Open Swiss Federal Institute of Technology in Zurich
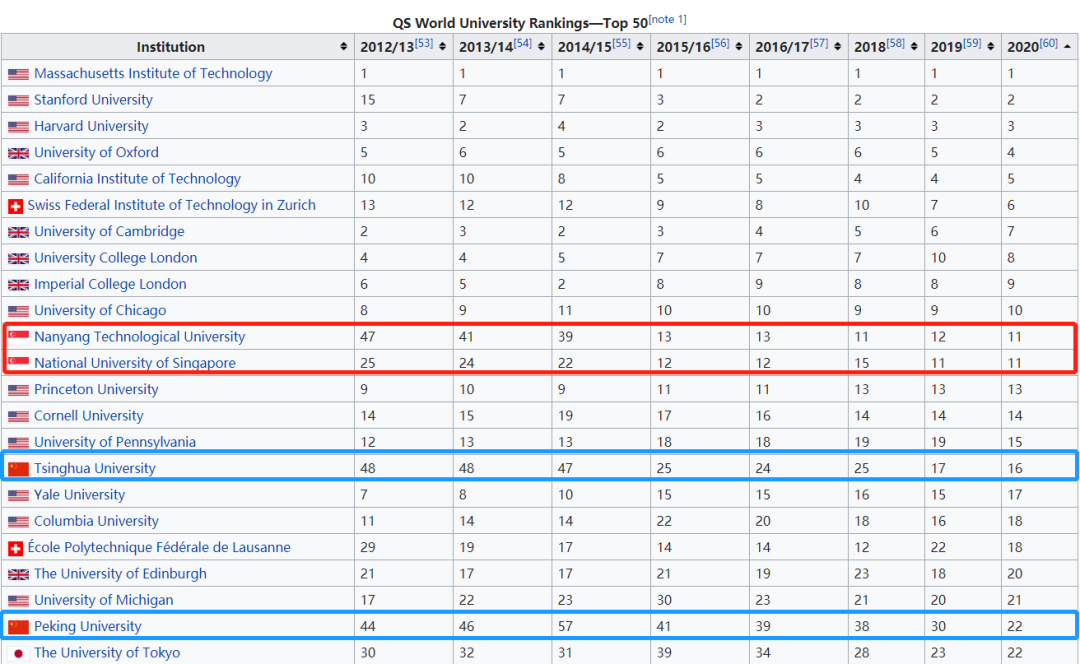Image resolution: width=1080 pixels, height=664 pixels. point(172,205)
